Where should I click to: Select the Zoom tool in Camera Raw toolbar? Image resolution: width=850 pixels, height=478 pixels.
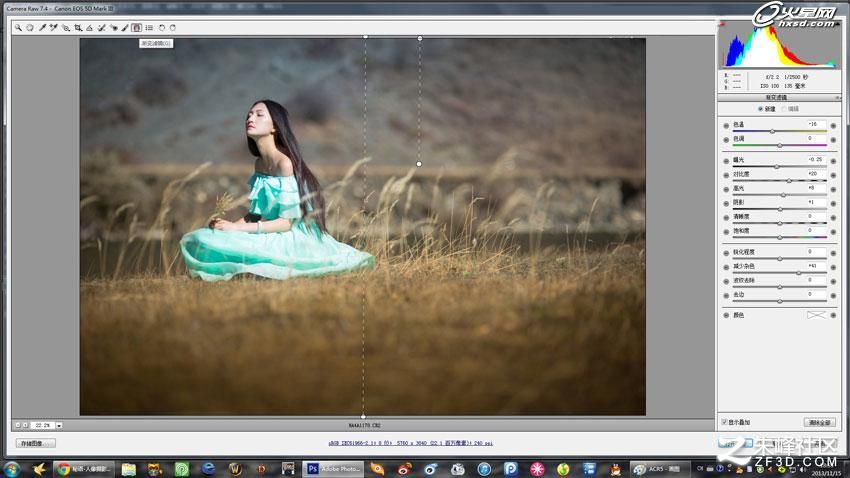18,28
